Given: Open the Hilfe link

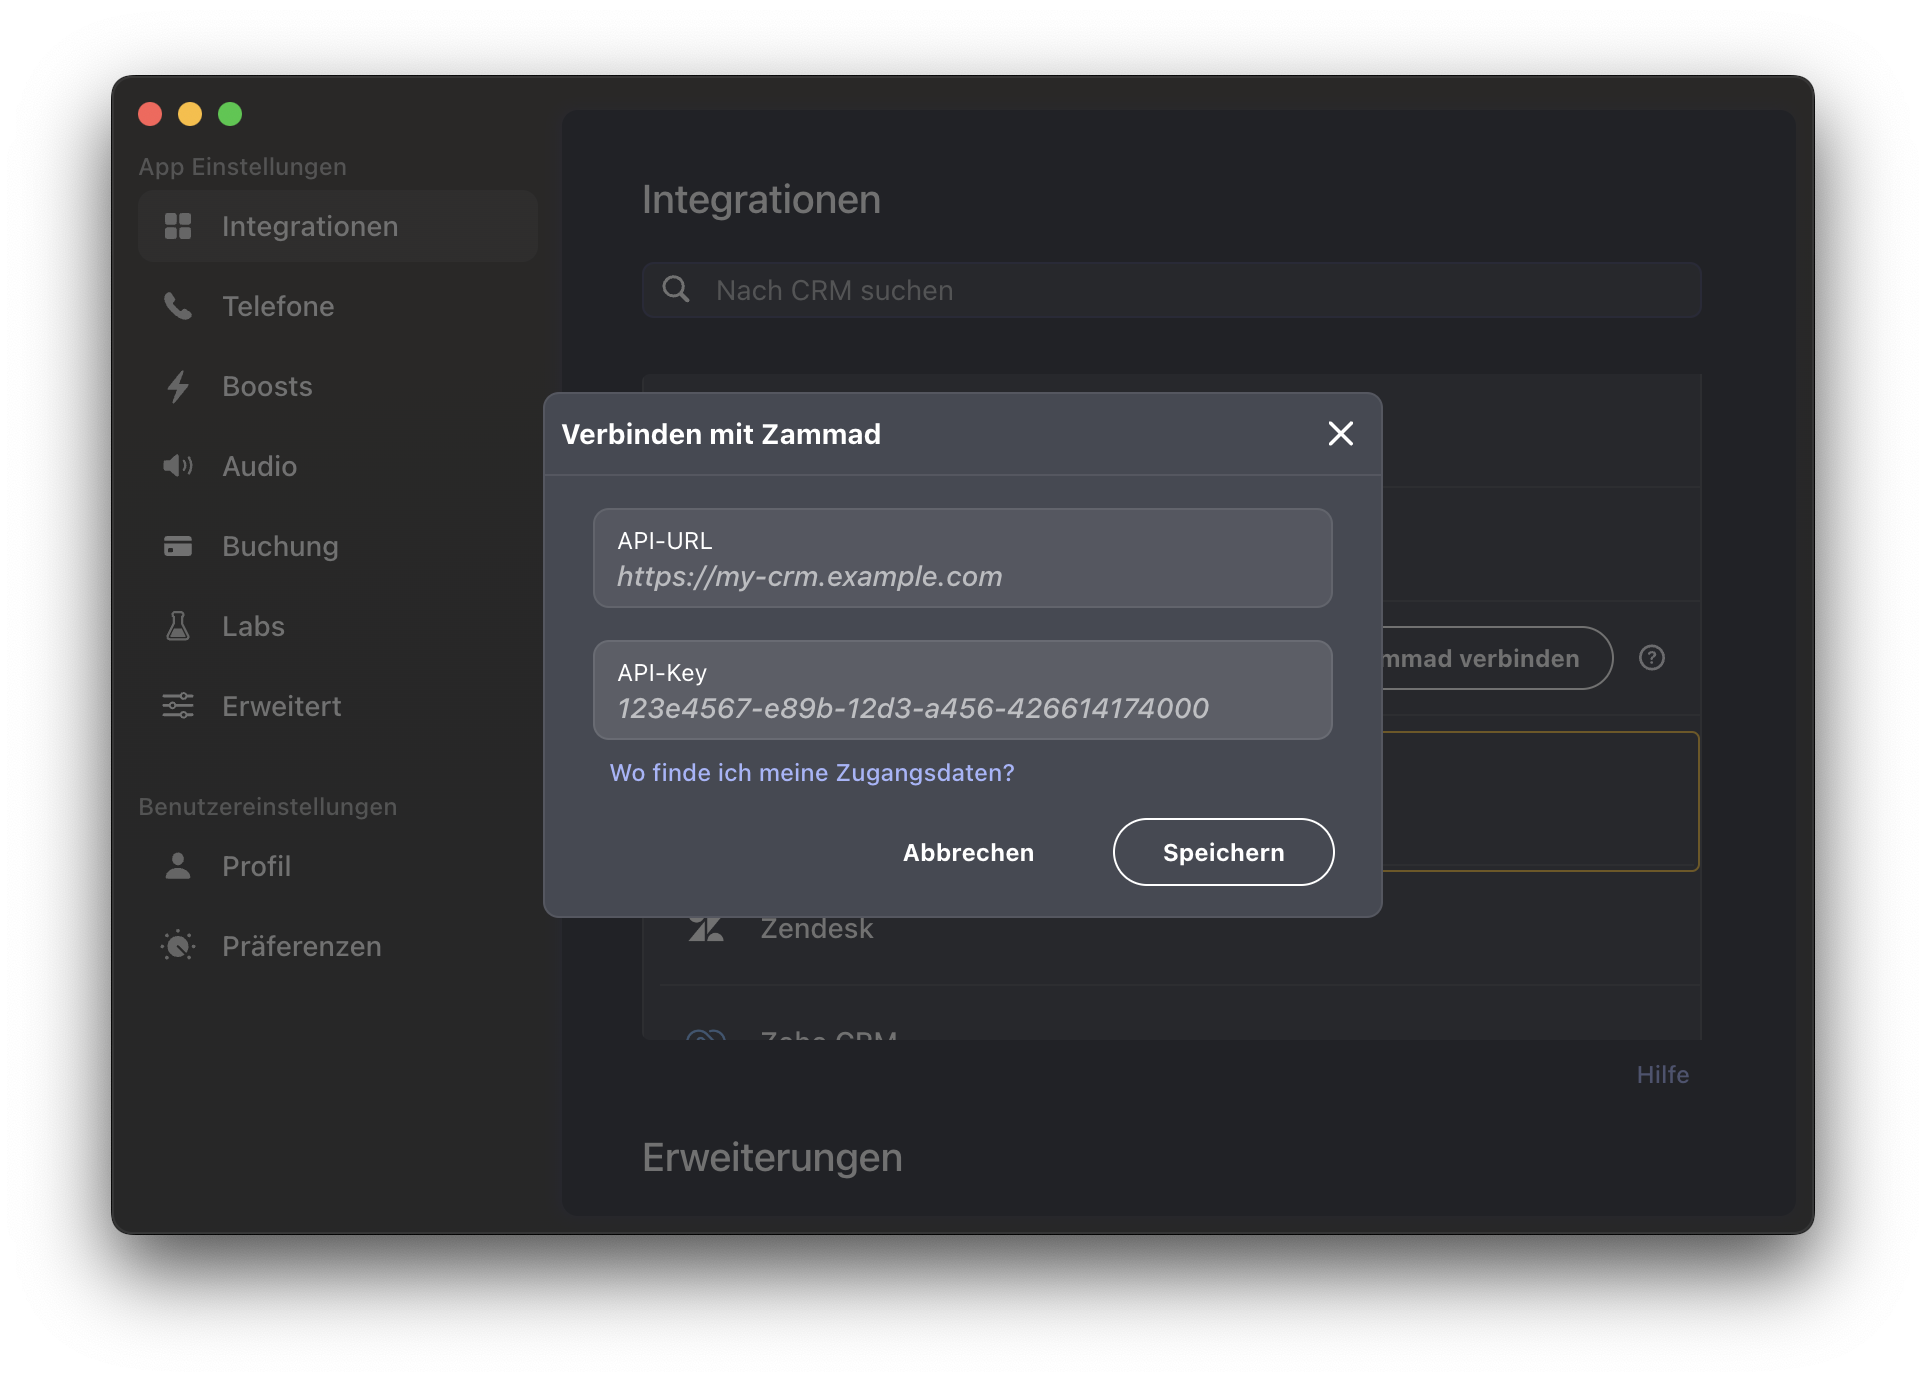Looking at the screenshot, I should pyautogui.click(x=1663, y=1075).
